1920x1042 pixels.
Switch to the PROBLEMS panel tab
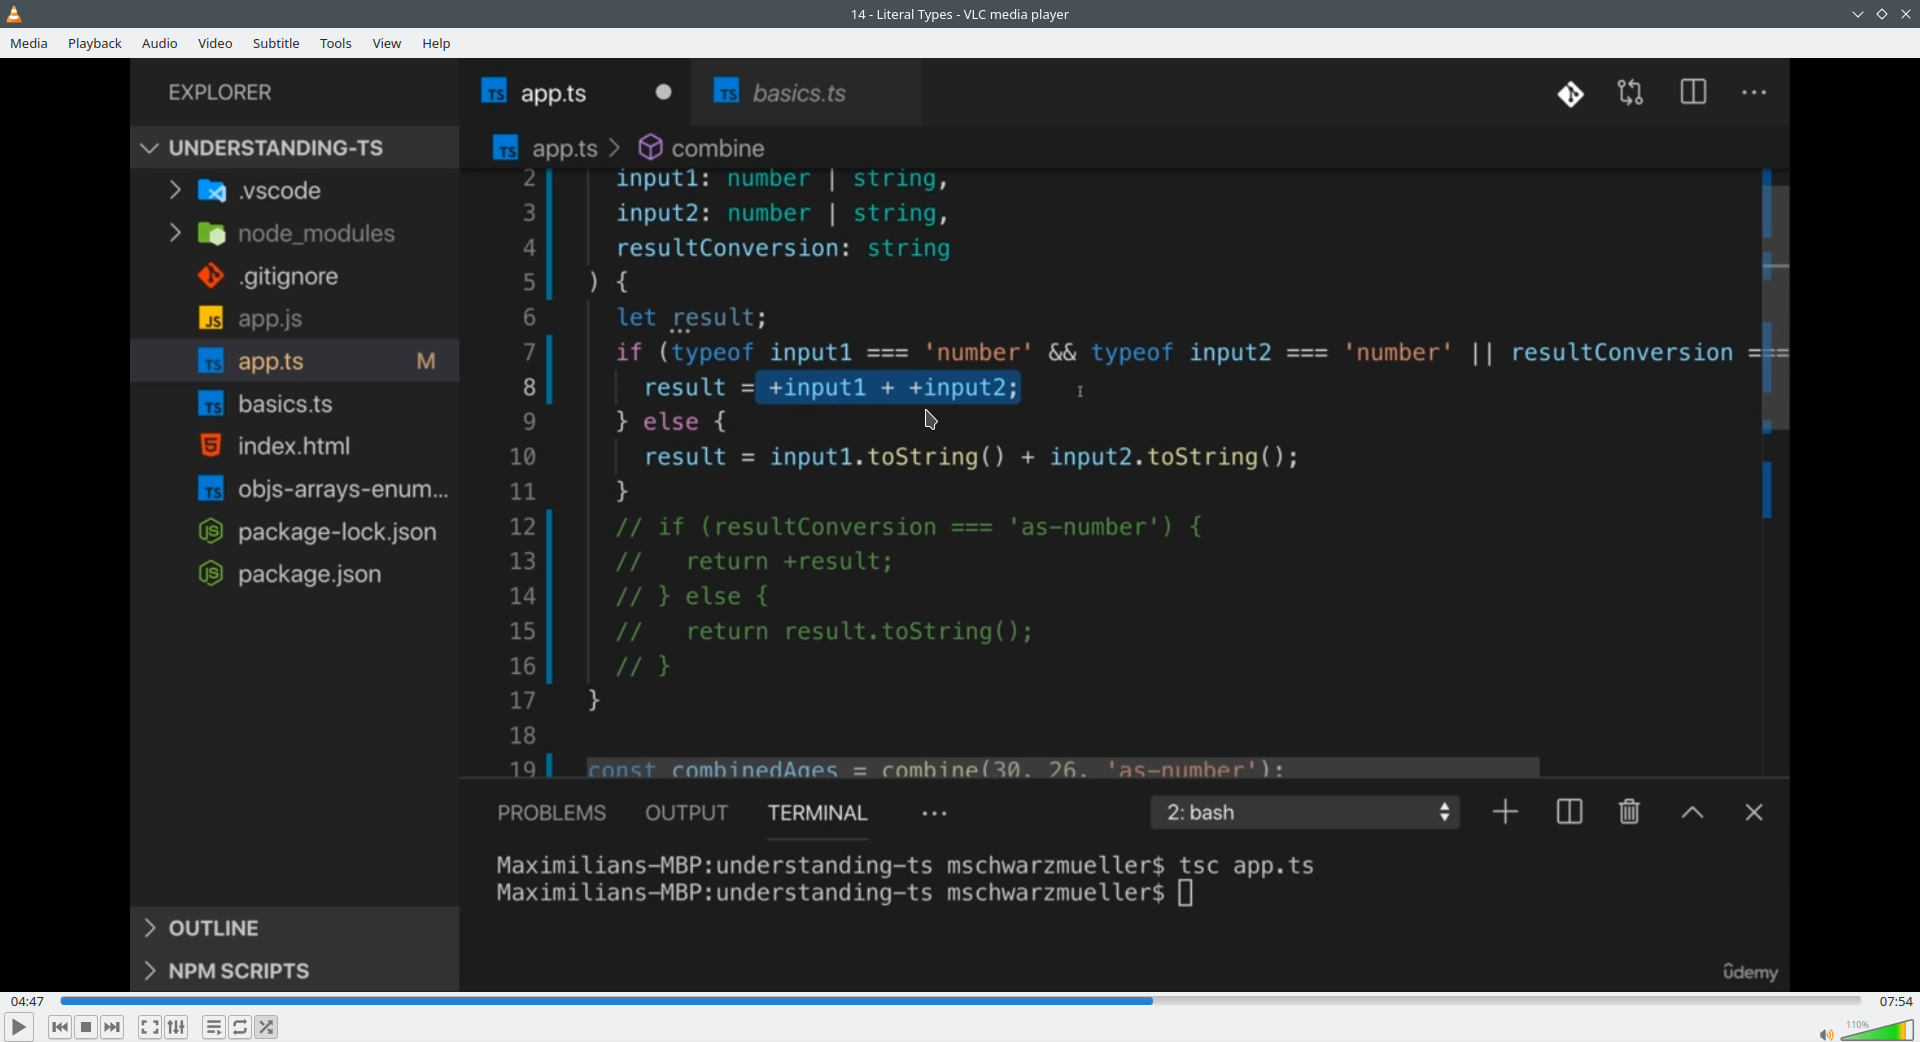(x=552, y=813)
